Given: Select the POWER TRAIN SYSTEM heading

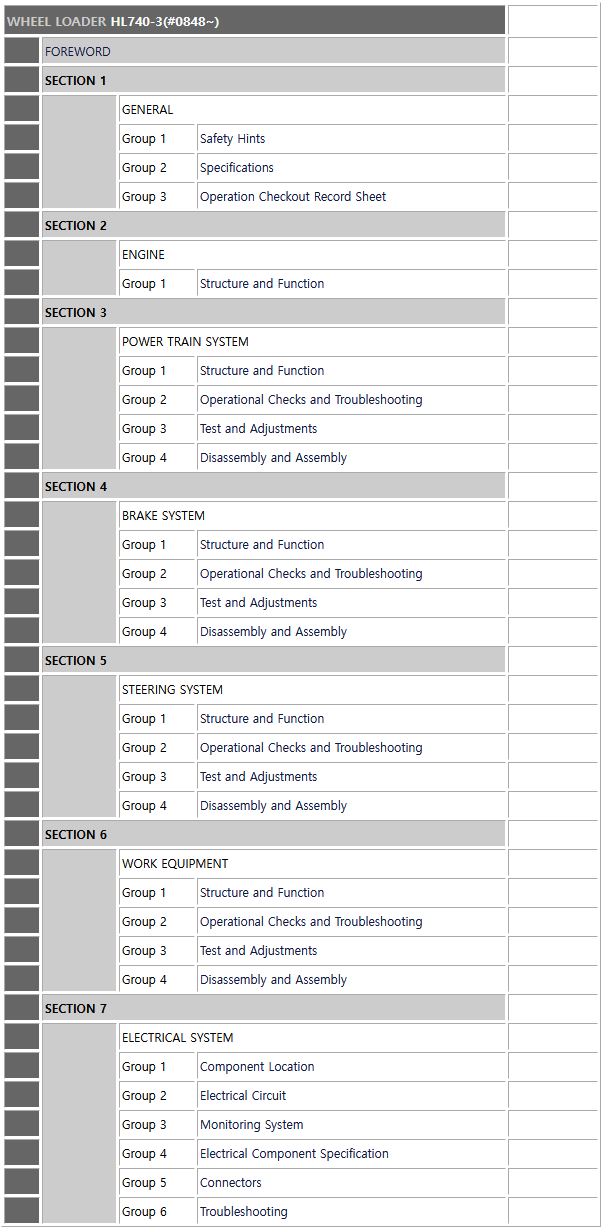Looking at the screenshot, I should (185, 342).
